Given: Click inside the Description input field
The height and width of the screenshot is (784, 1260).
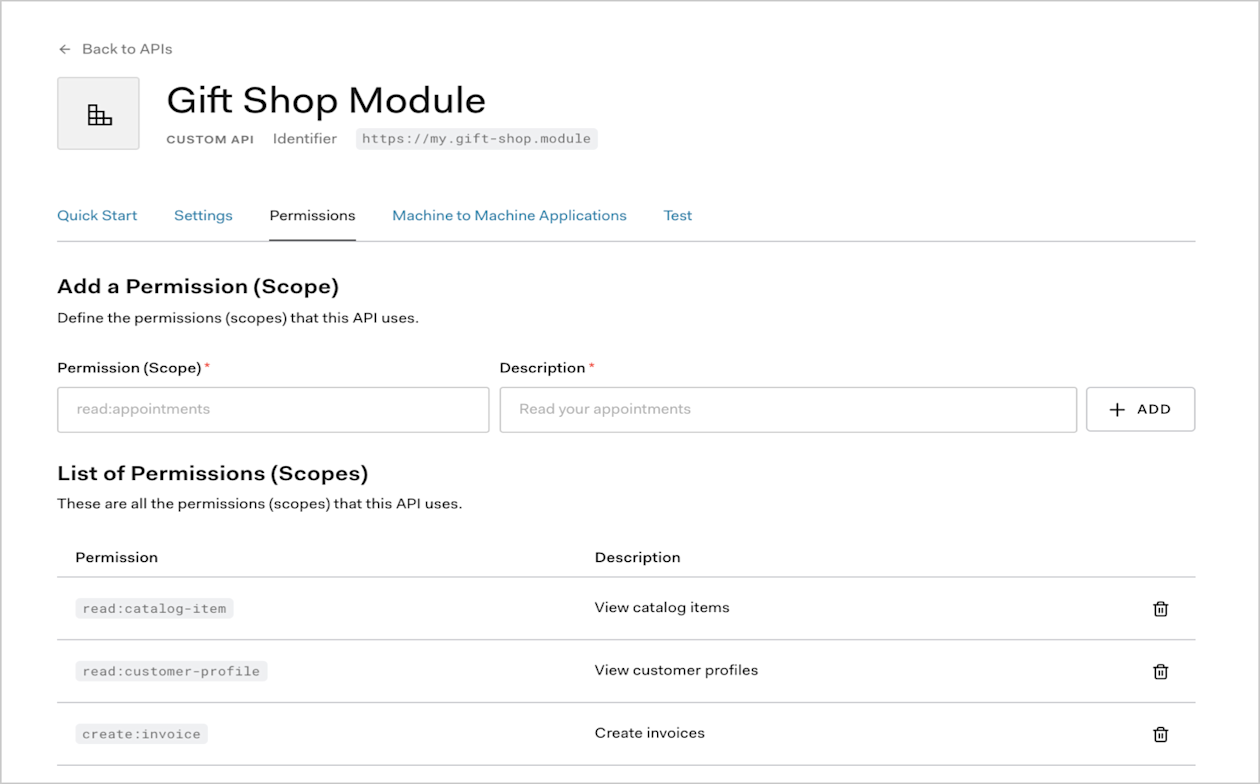Looking at the screenshot, I should tap(788, 409).
